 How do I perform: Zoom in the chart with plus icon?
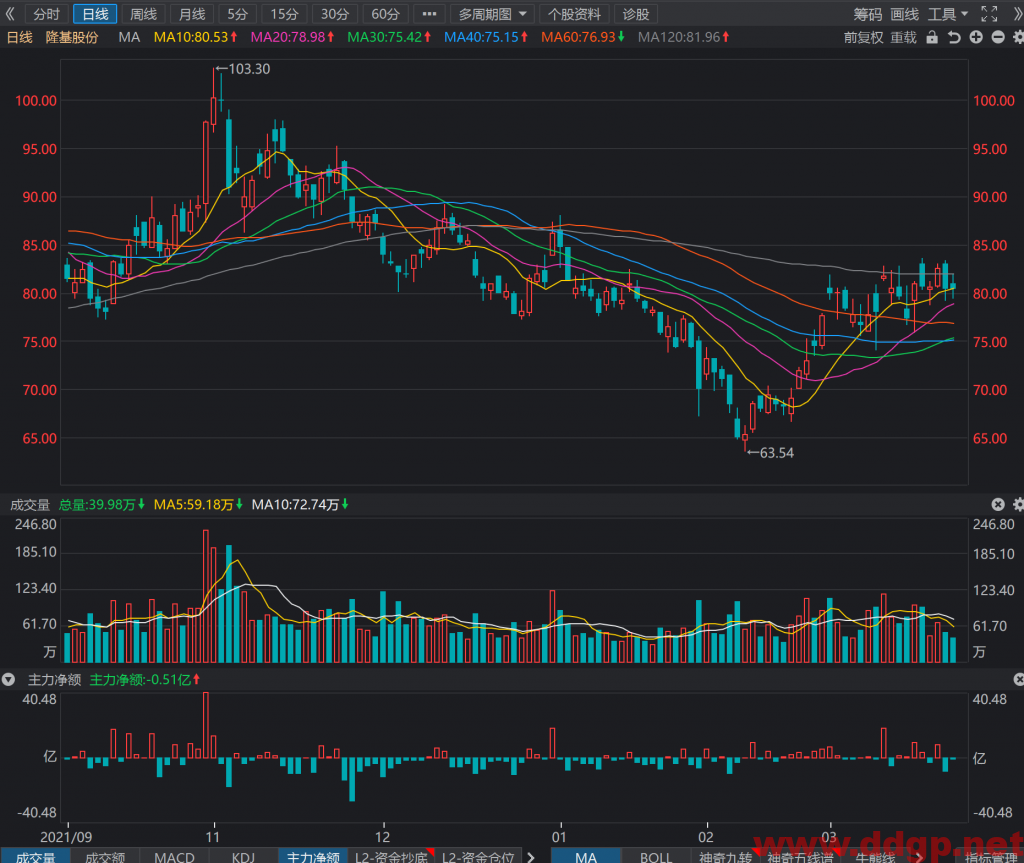[x=976, y=37]
